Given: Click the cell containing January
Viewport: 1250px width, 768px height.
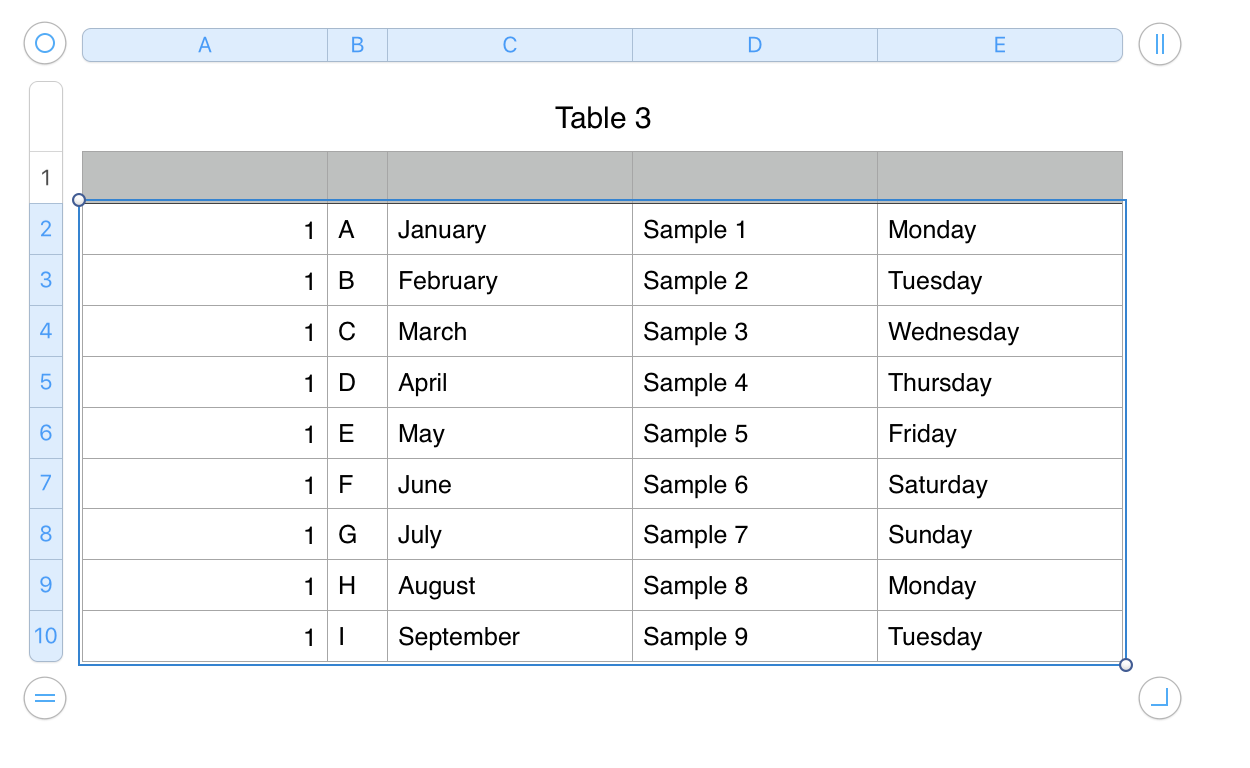Looking at the screenshot, I should [x=510, y=230].
